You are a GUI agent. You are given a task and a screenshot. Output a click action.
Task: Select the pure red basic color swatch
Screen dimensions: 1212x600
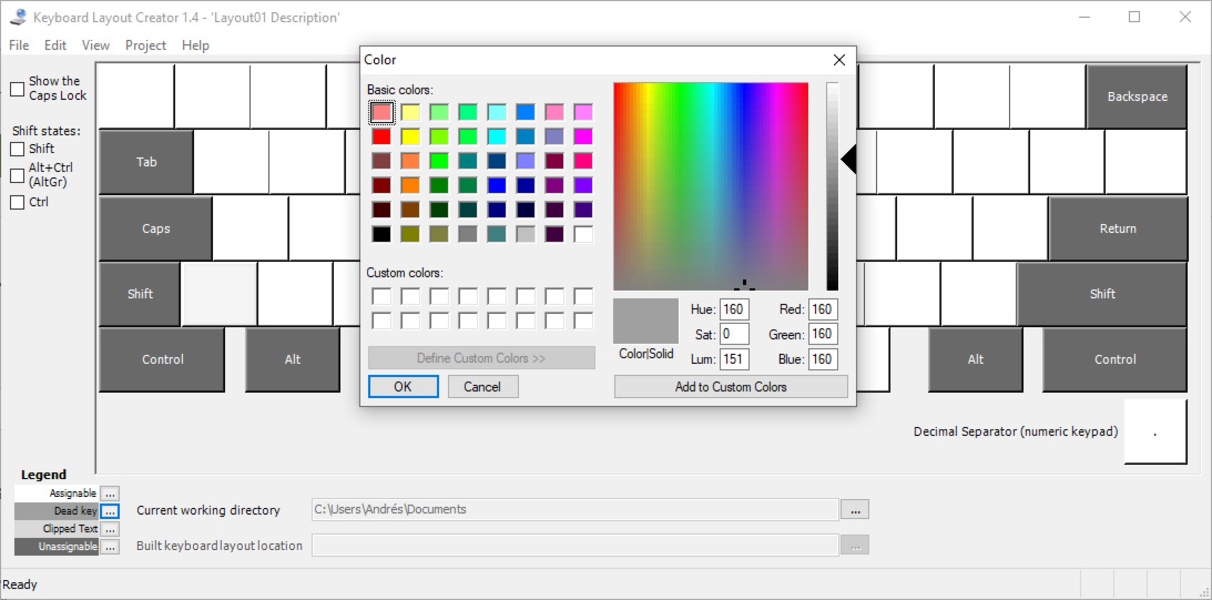pos(381,136)
